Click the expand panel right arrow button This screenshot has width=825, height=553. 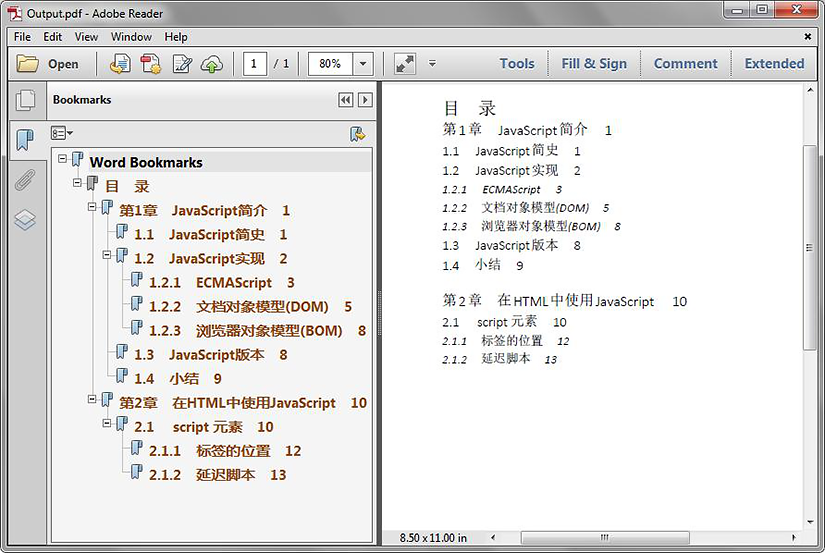(365, 100)
